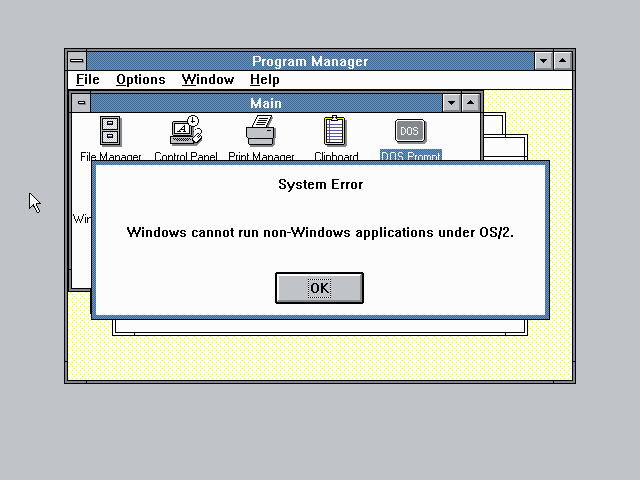640x480 pixels.
Task: Click the Main group title bar
Action: tap(266, 102)
